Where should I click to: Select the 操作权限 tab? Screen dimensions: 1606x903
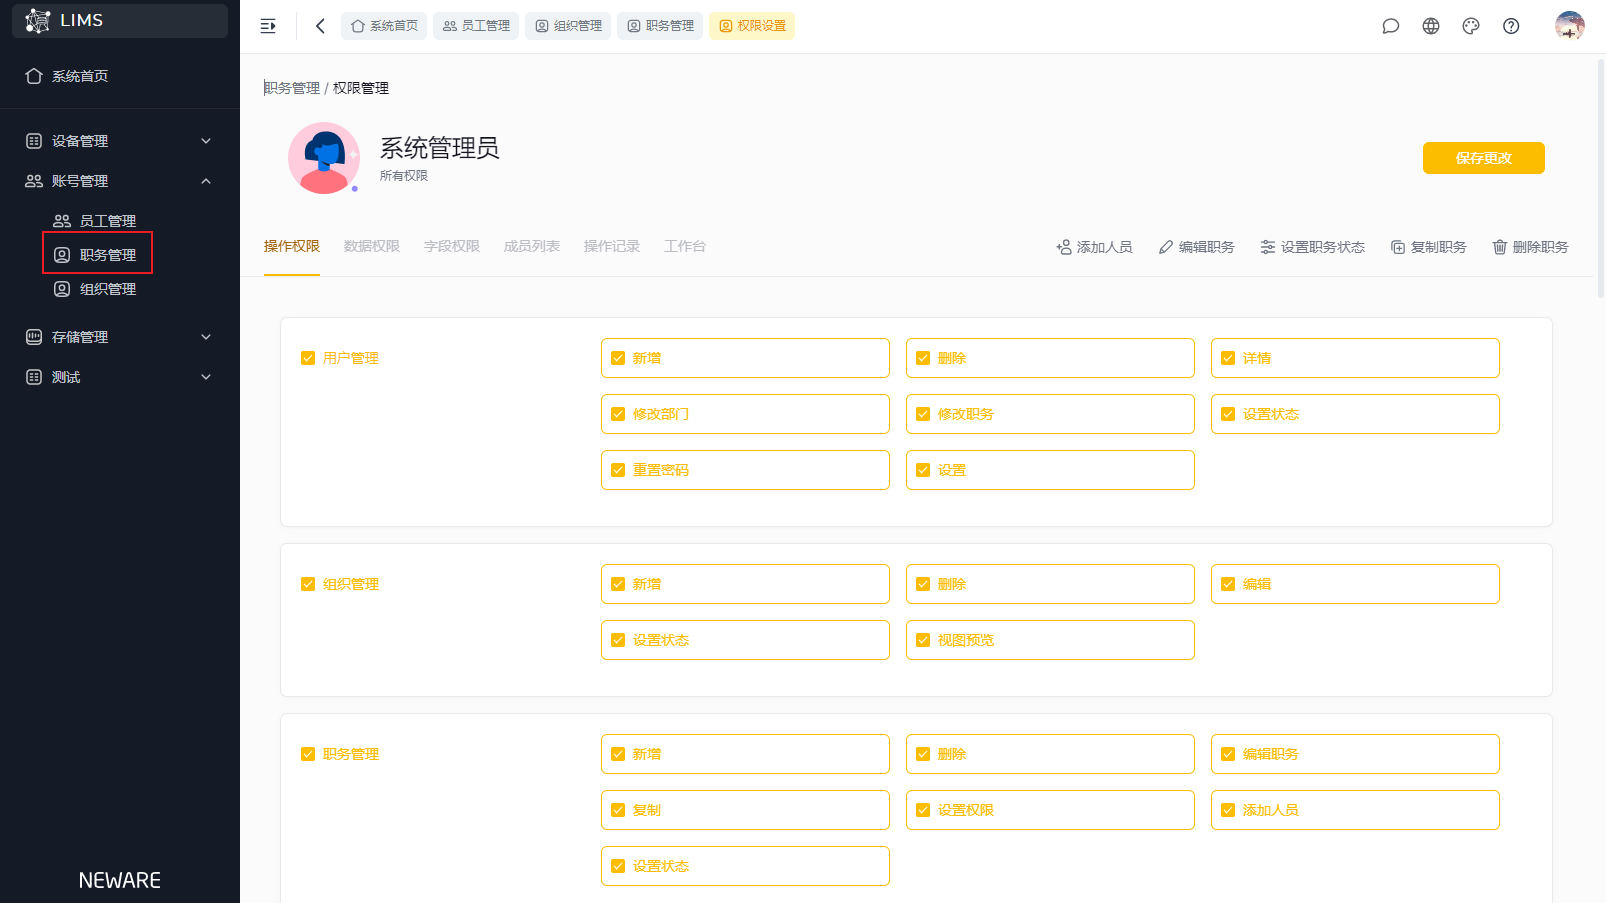292,246
